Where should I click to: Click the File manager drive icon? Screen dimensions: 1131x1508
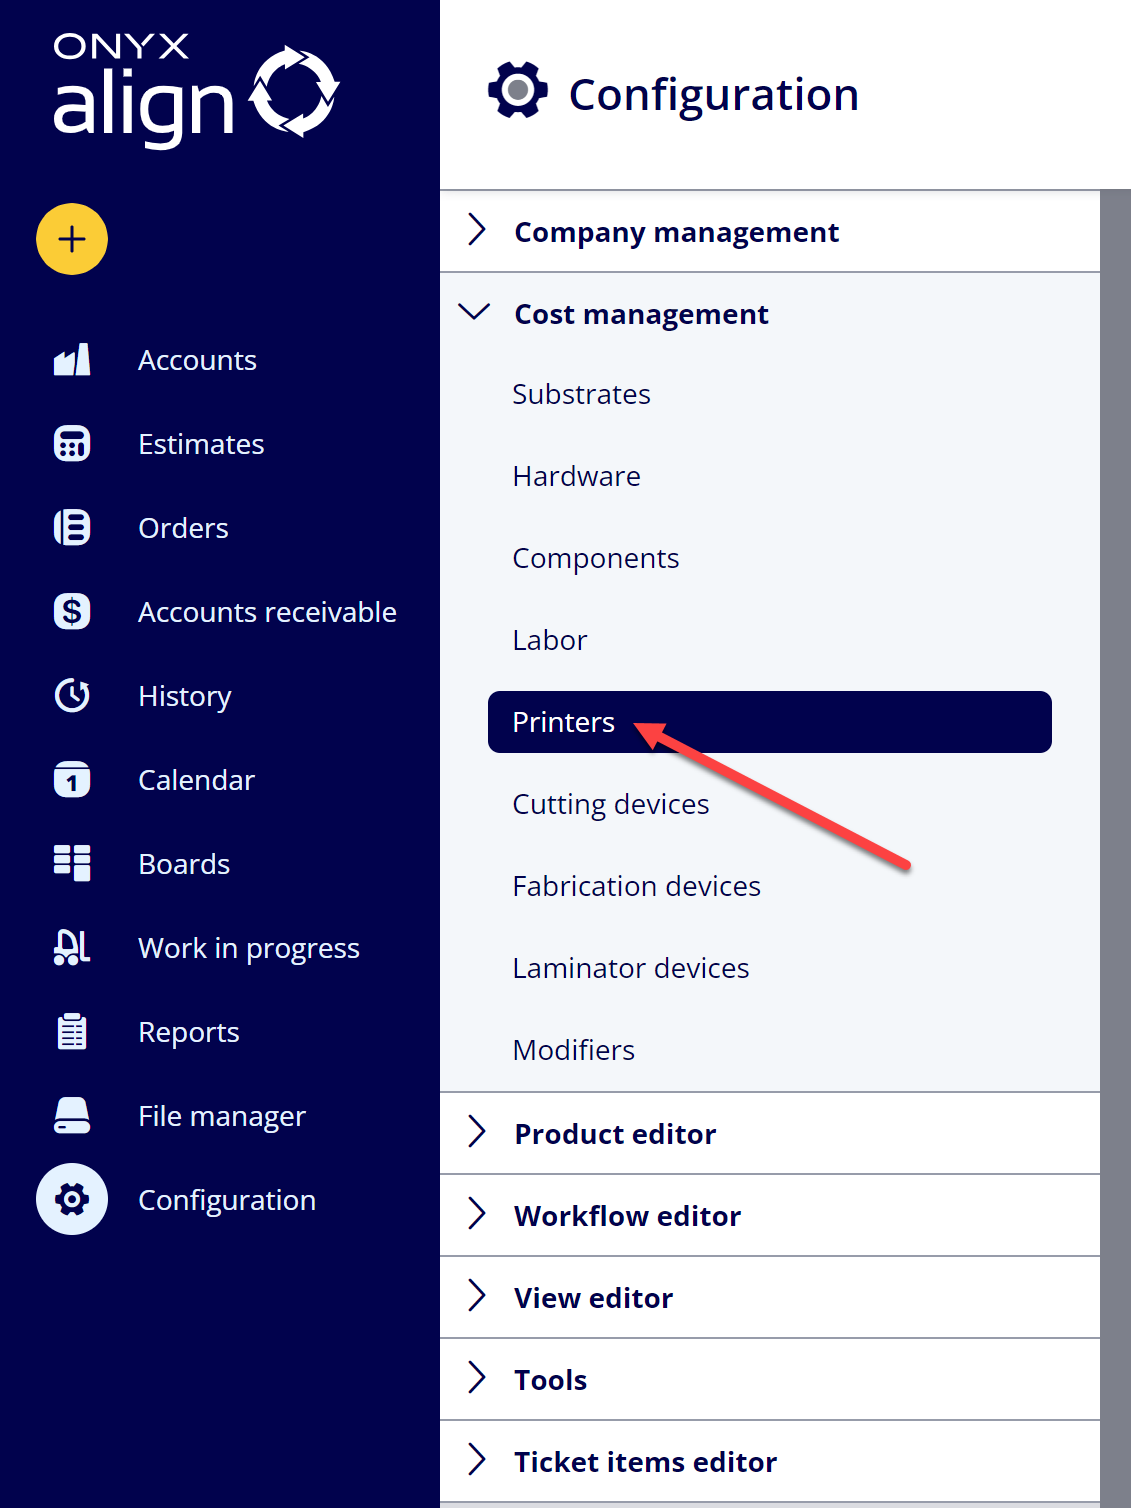[x=72, y=1116]
